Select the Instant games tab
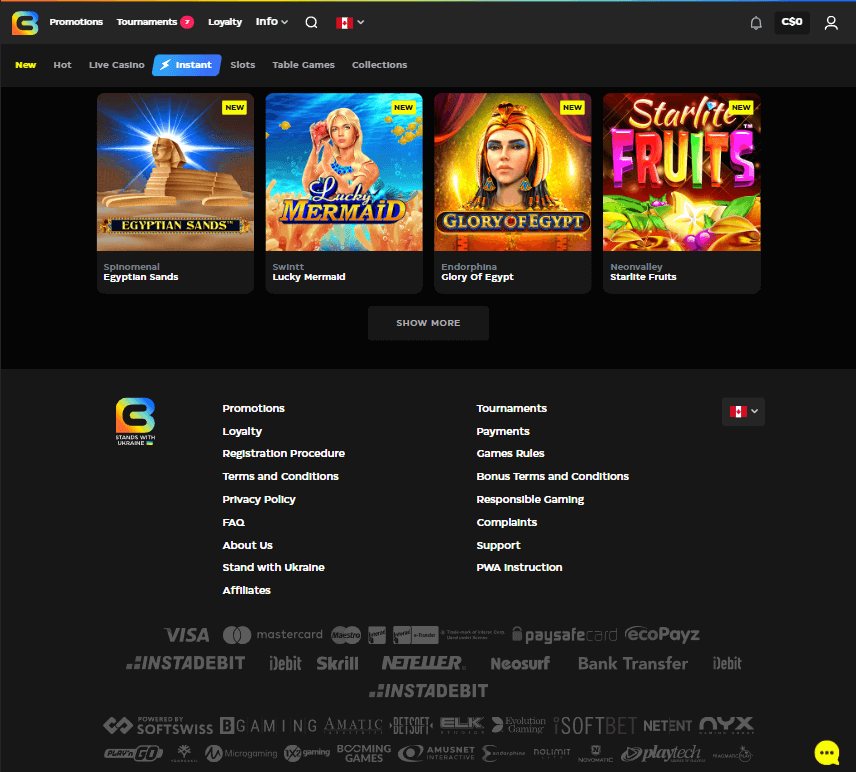 [x=187, y=65]
